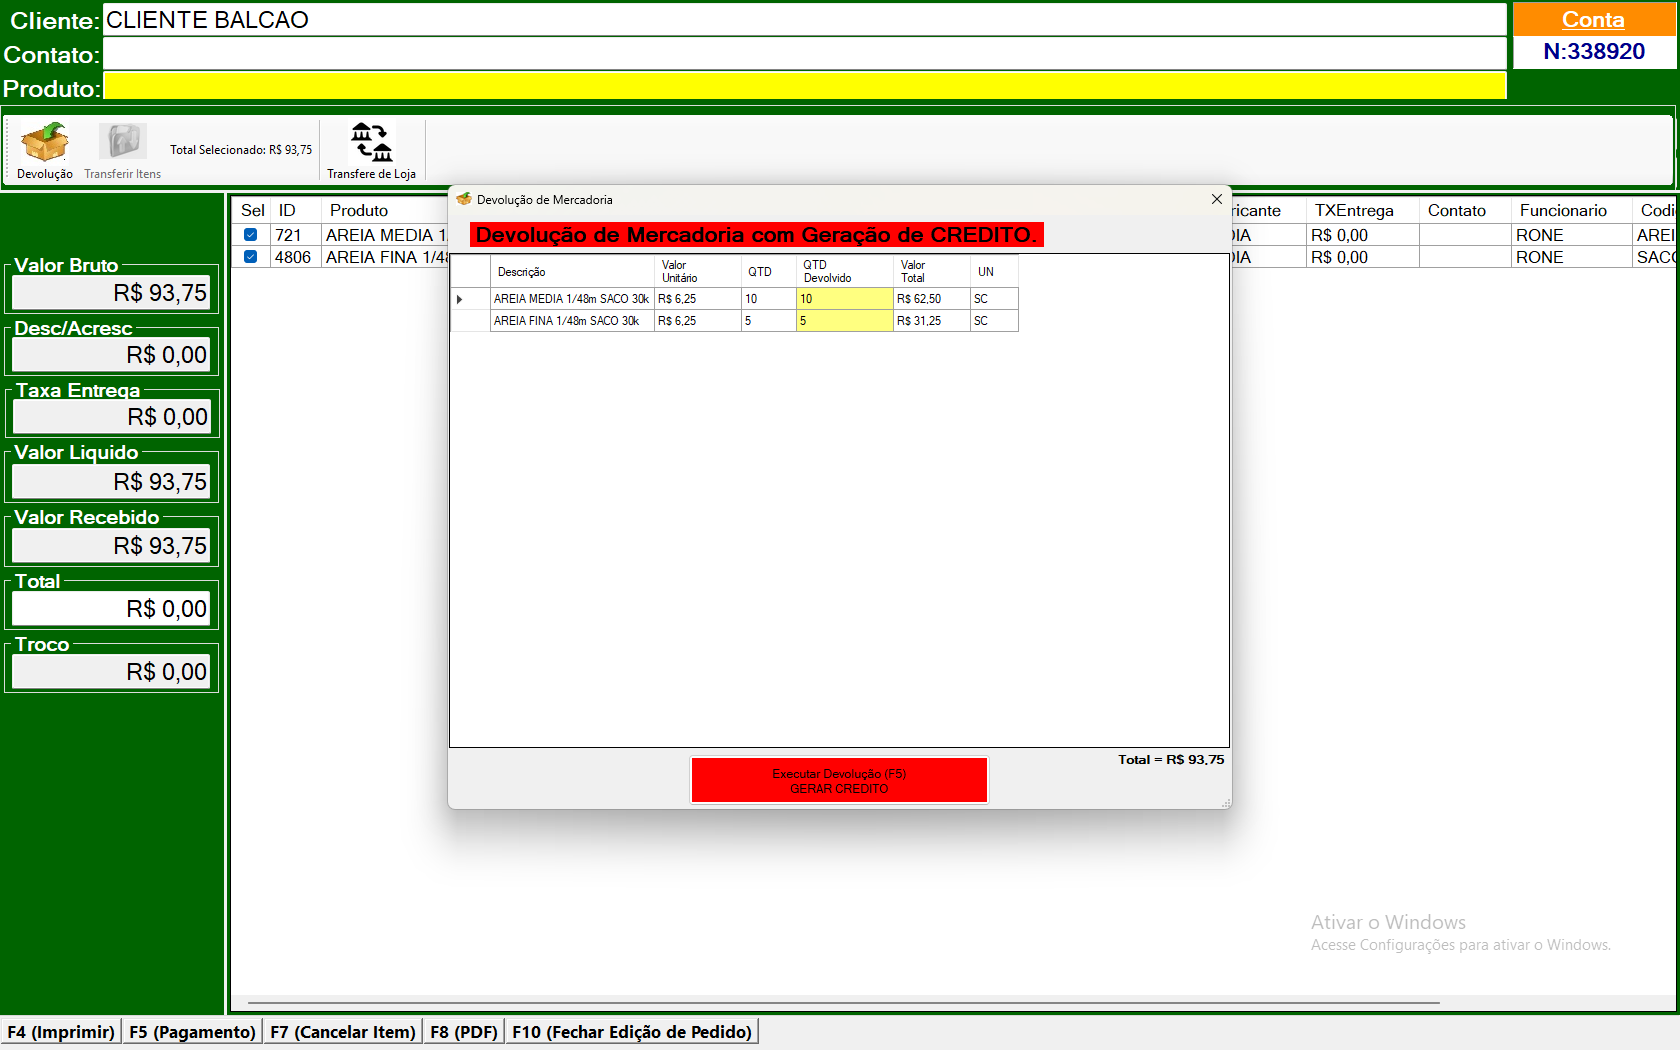This screenshot has height=1050, width=1680.
Task: Select the AREIA MEDIA row arrow indicator
Action: click(460, 299)
